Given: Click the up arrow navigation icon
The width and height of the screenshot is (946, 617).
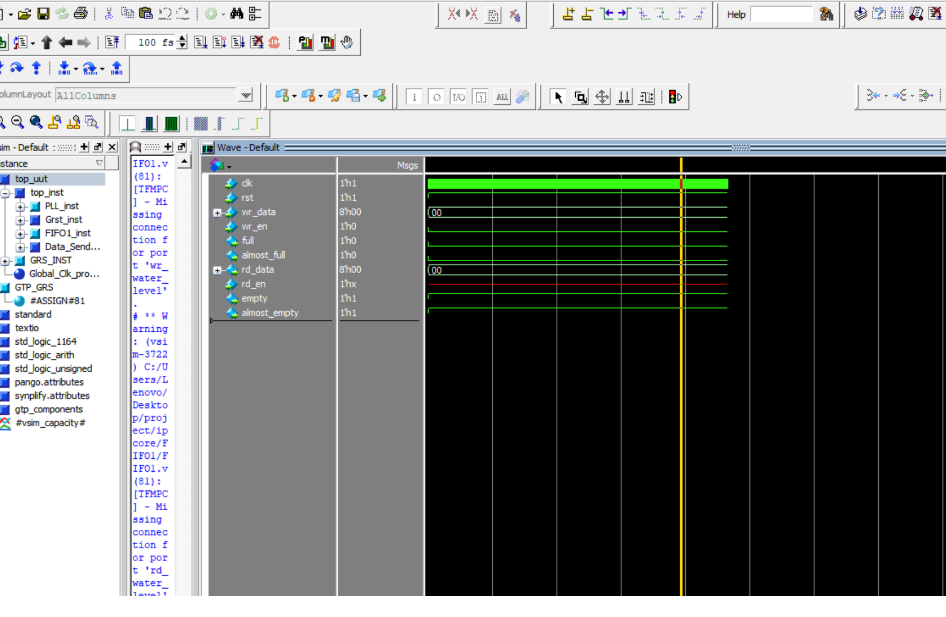Looking at the screenshot, I should click(x=46, y=42).
